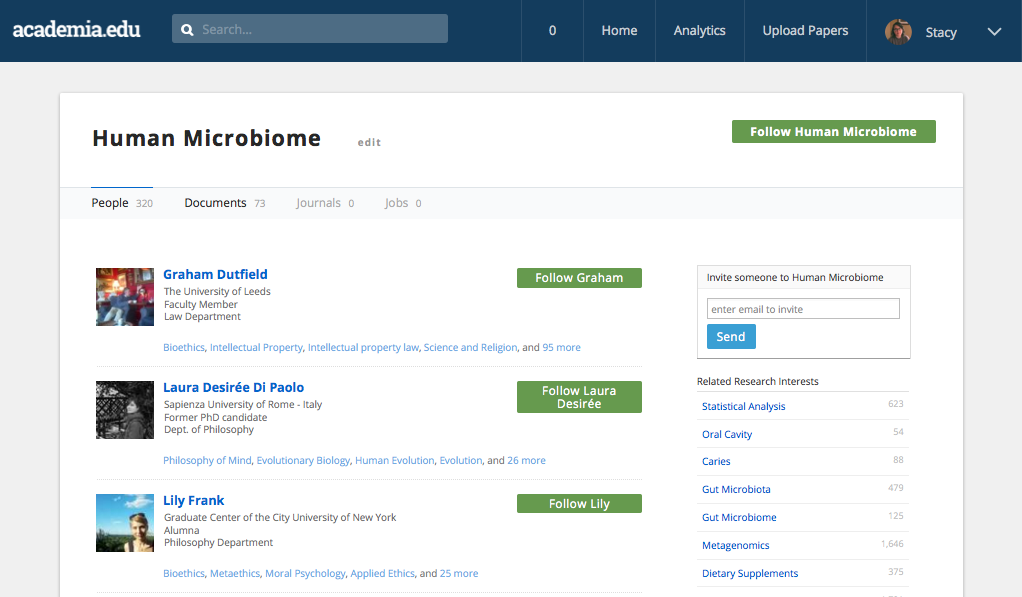Expand Graham's '95 more' interests link
The height and width of the screenshot is (597, 1022).
click(561, 348)
